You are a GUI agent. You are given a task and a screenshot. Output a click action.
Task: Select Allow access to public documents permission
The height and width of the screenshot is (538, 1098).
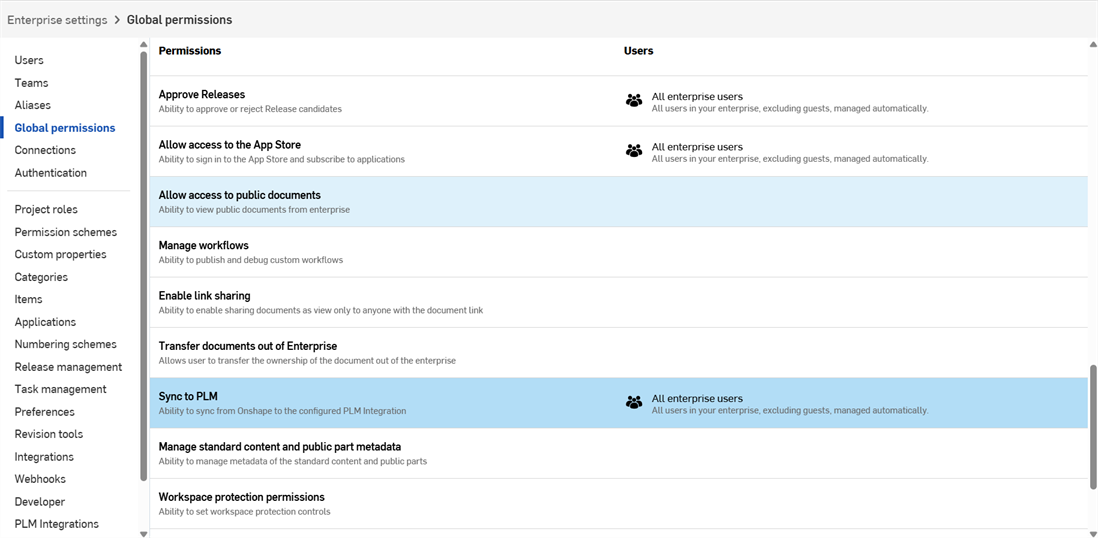pos(618,202)
